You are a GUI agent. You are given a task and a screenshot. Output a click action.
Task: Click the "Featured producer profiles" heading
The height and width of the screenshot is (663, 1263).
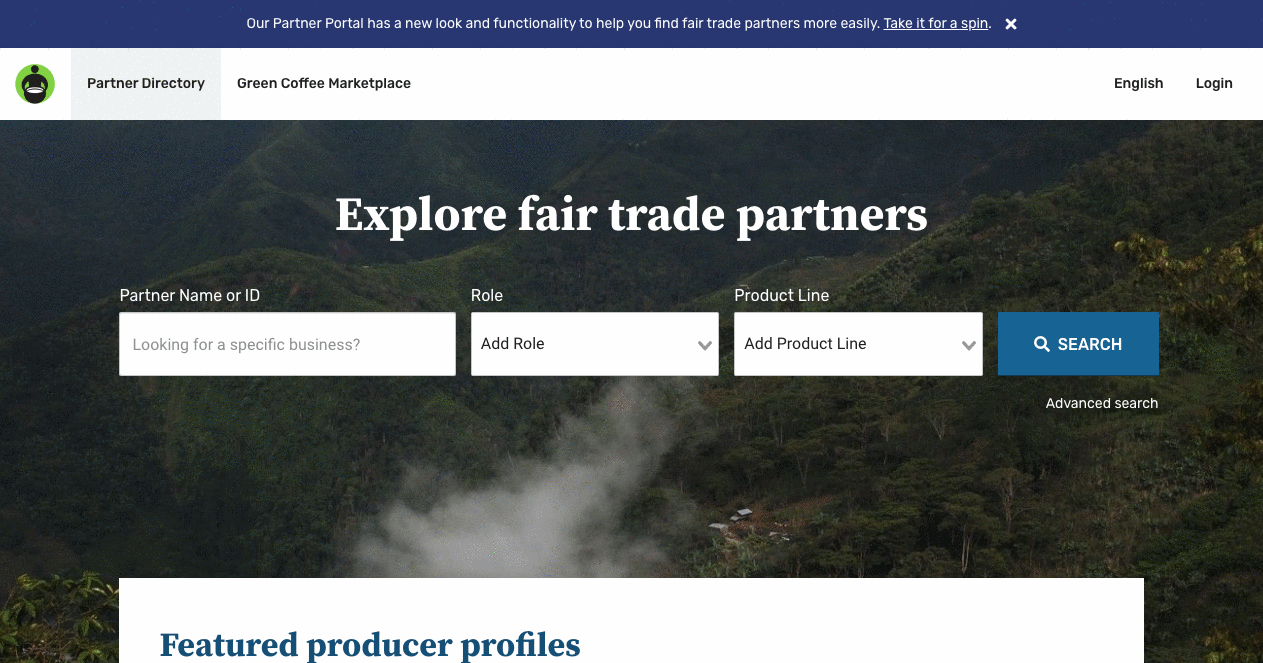click(x=370, y=645)
